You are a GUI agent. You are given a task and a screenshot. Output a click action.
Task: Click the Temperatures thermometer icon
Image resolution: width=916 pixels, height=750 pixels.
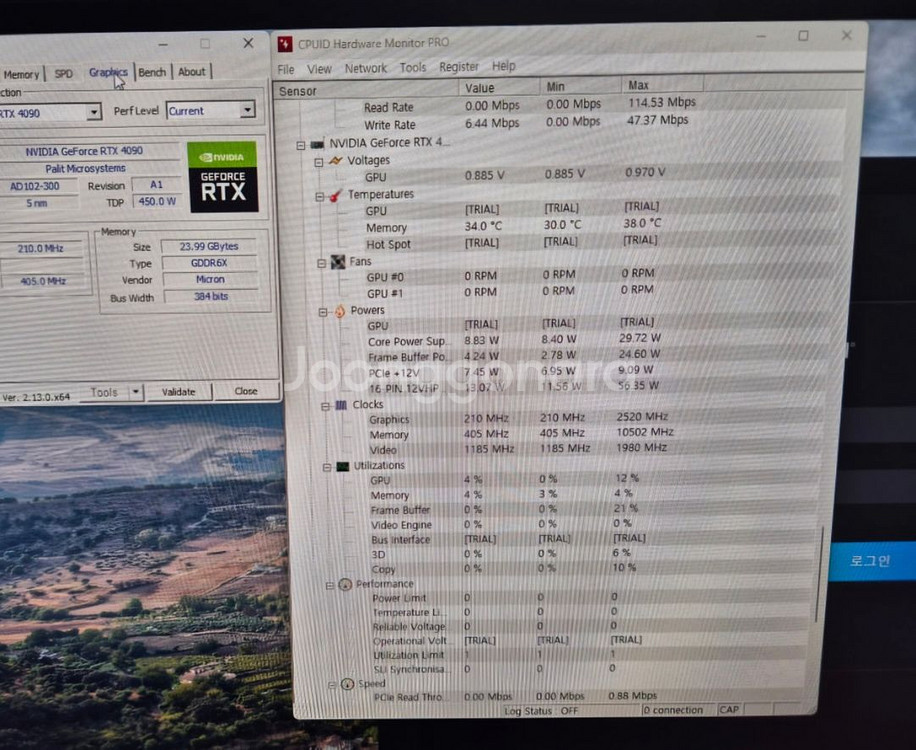click(x=336, y=195)
